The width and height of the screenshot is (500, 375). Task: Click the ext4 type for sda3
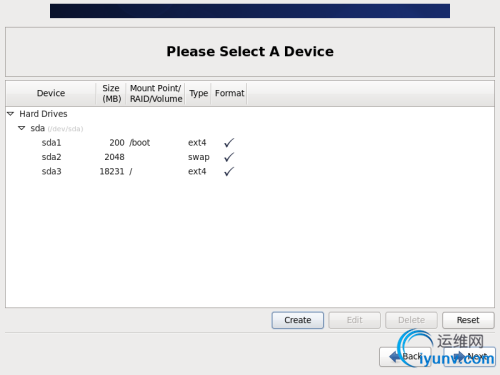pyautogui.click(x=197, y=171)
